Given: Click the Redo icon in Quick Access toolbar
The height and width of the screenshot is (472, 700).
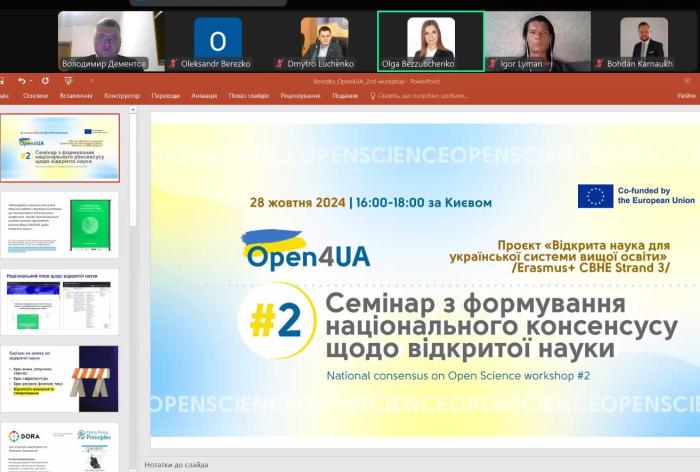Looking at the screenshot, I should click(45, 80).
